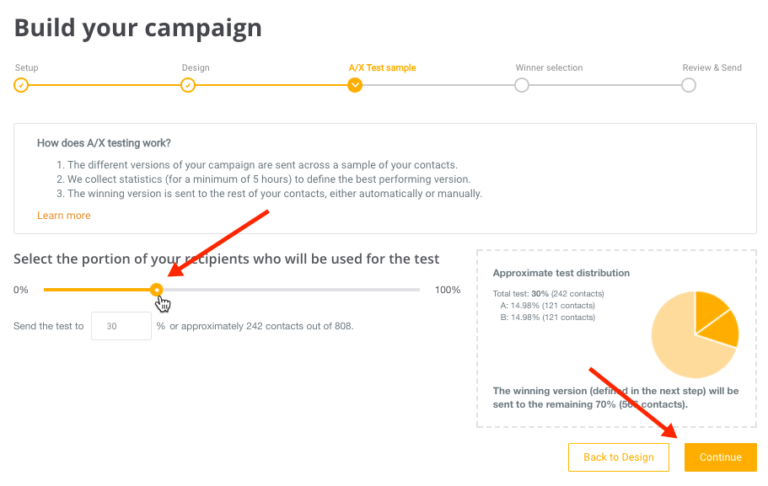Go to the Design step label
768x486 pixels.
[x=195, y=68]
